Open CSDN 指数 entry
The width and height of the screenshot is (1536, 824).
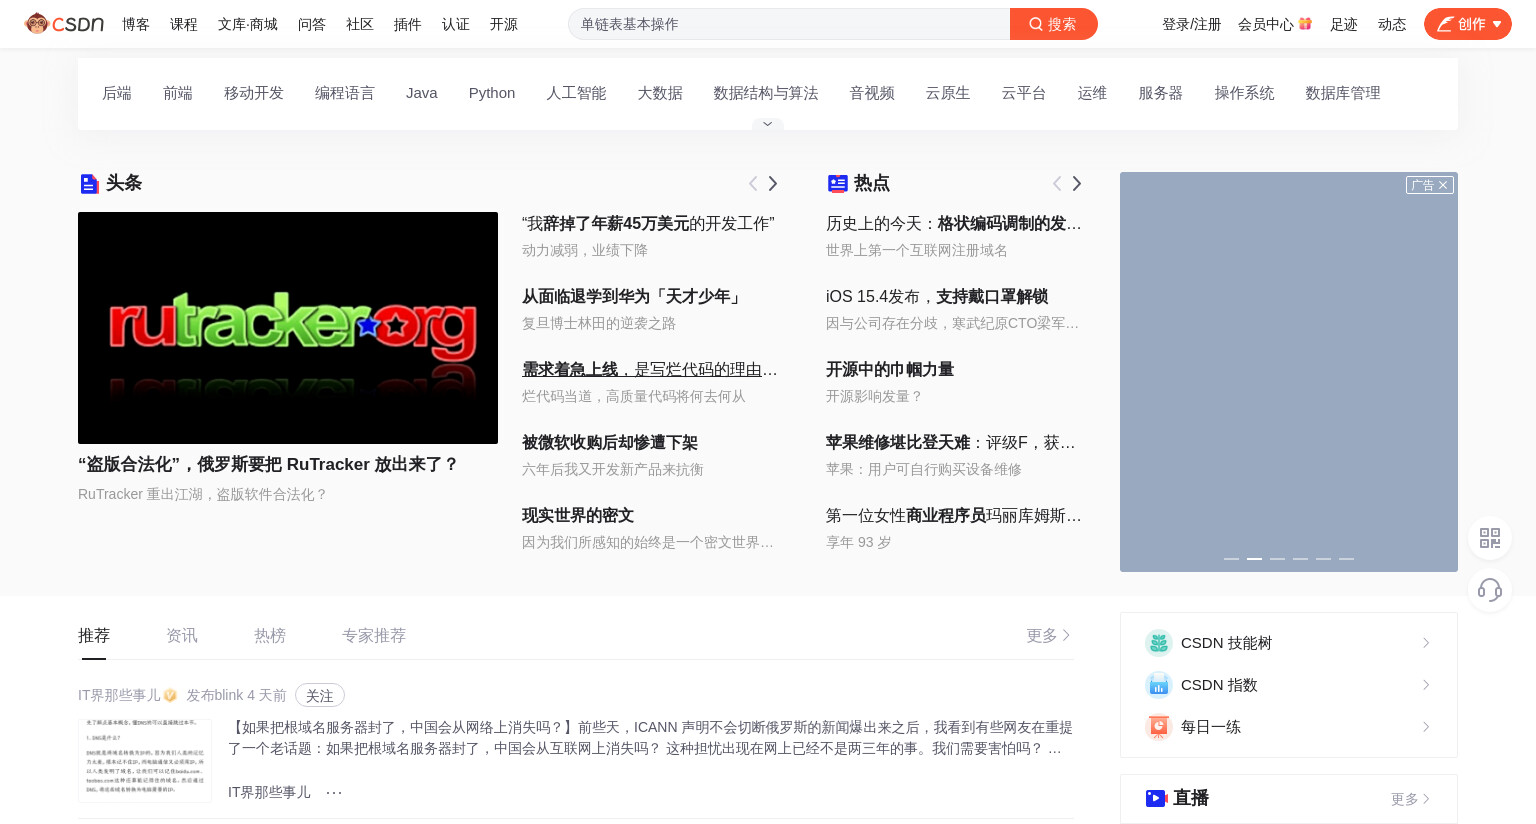[1289, 685]
